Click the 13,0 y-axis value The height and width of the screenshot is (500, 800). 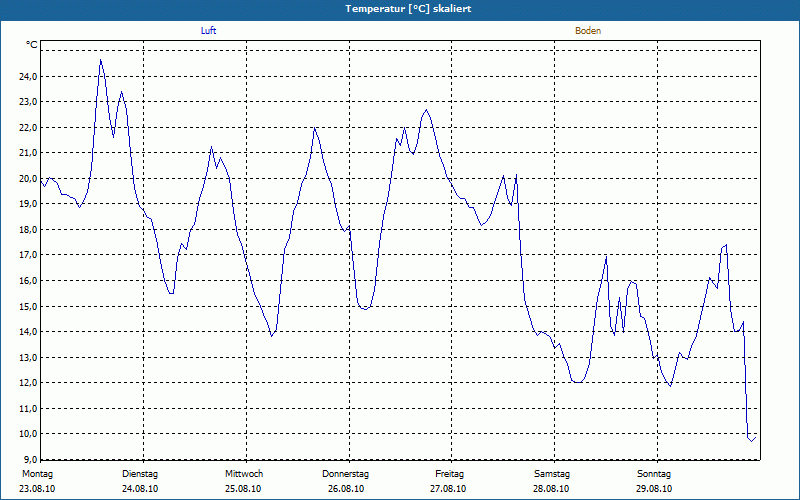coord(28,357)
